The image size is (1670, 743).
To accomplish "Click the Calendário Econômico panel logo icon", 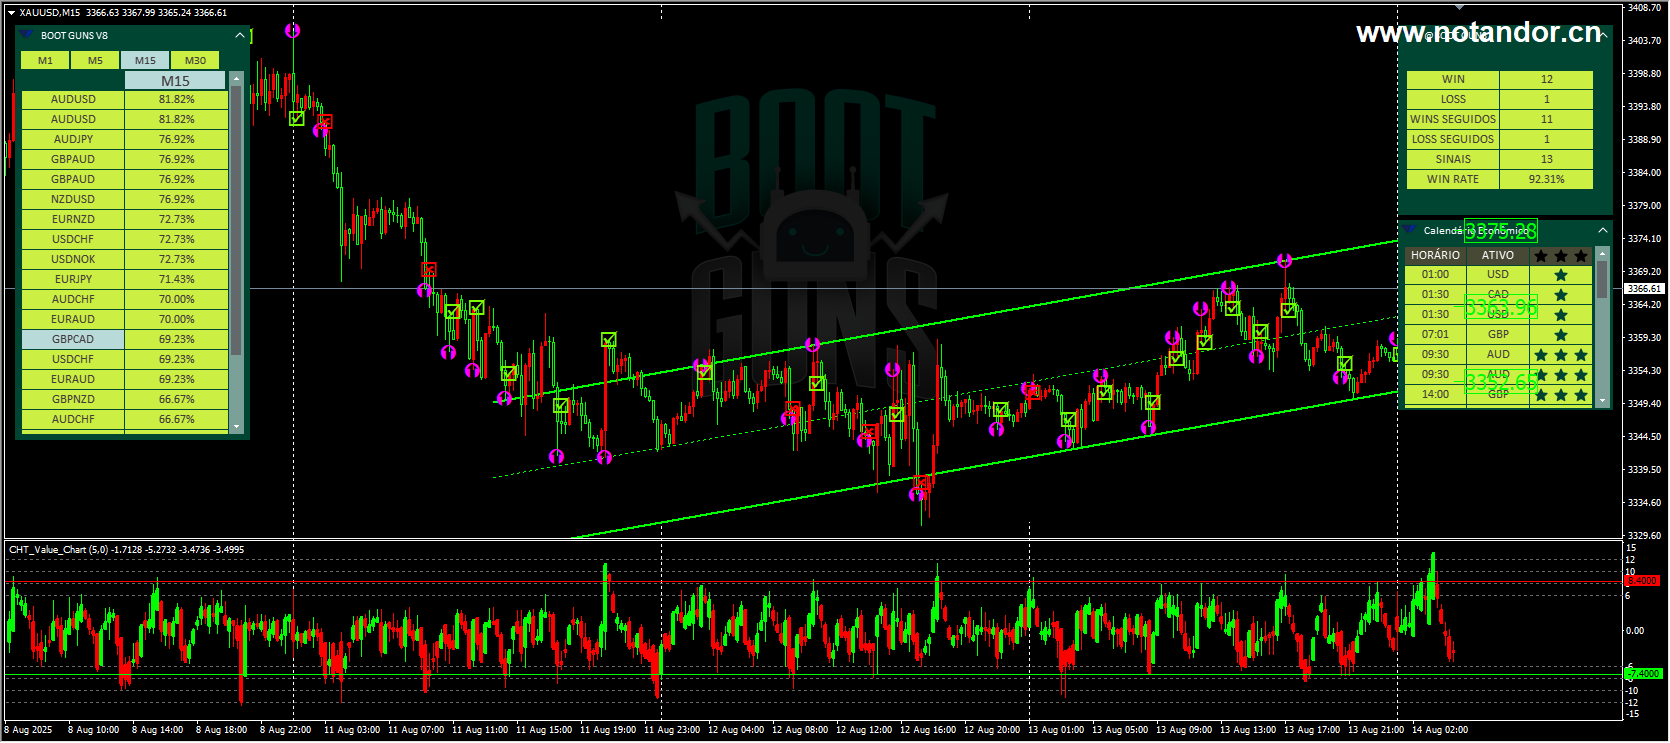I will 1410,230.
